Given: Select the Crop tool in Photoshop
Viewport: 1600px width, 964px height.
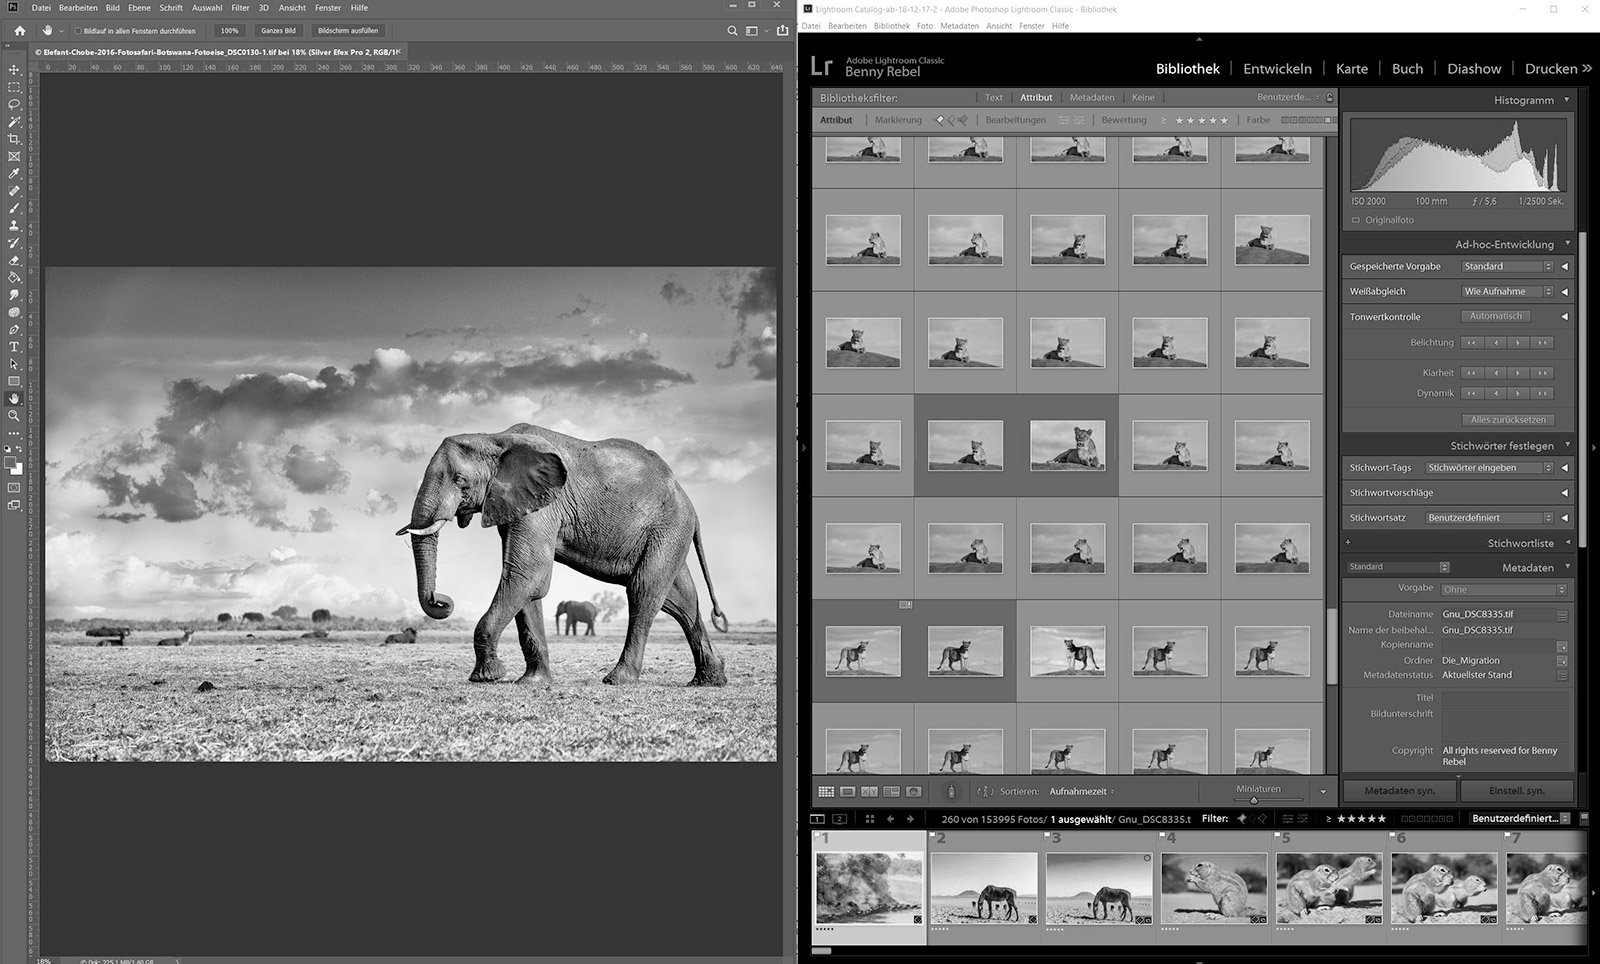Looking at the screenshot, I should [x=14, y=139].
